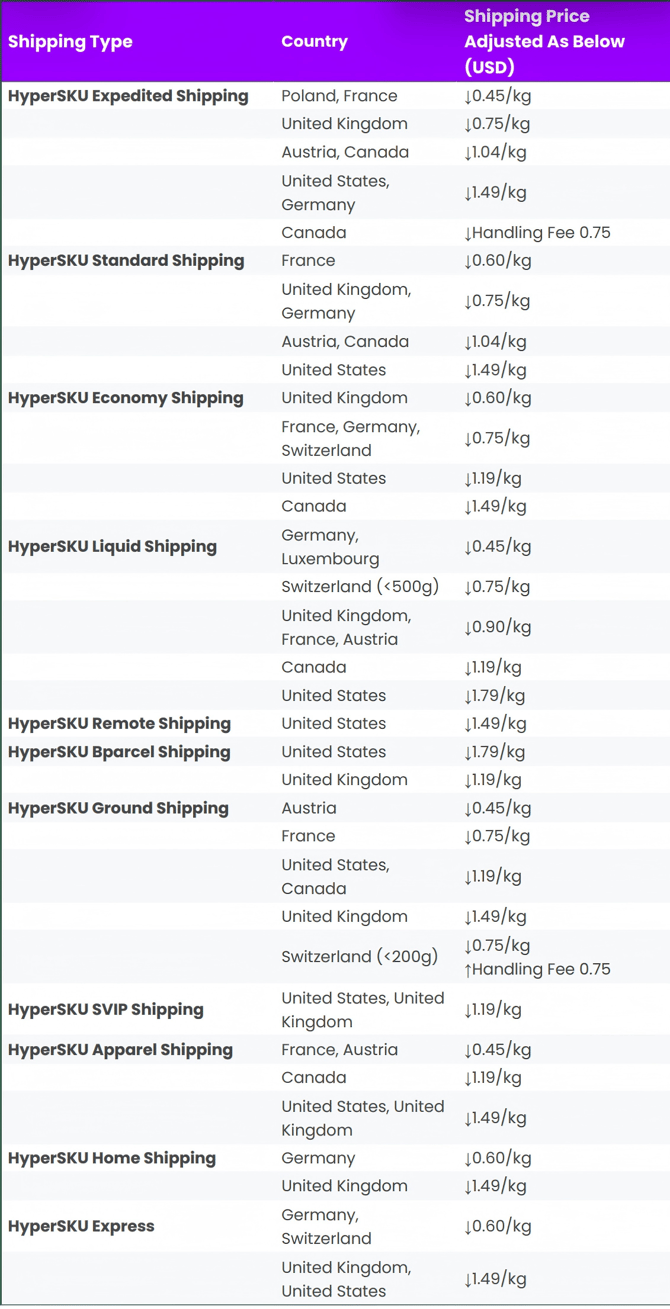Select the Shipping Price Adjusted column header
This screenshot has height=1309, width=670.
pyautogui.click(x=544, y=42)
